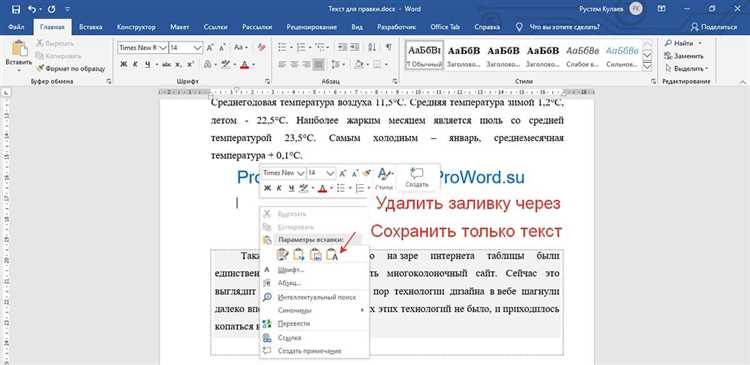
Task: Click the Поделиться share button
Action: click(x=714, y=27)
